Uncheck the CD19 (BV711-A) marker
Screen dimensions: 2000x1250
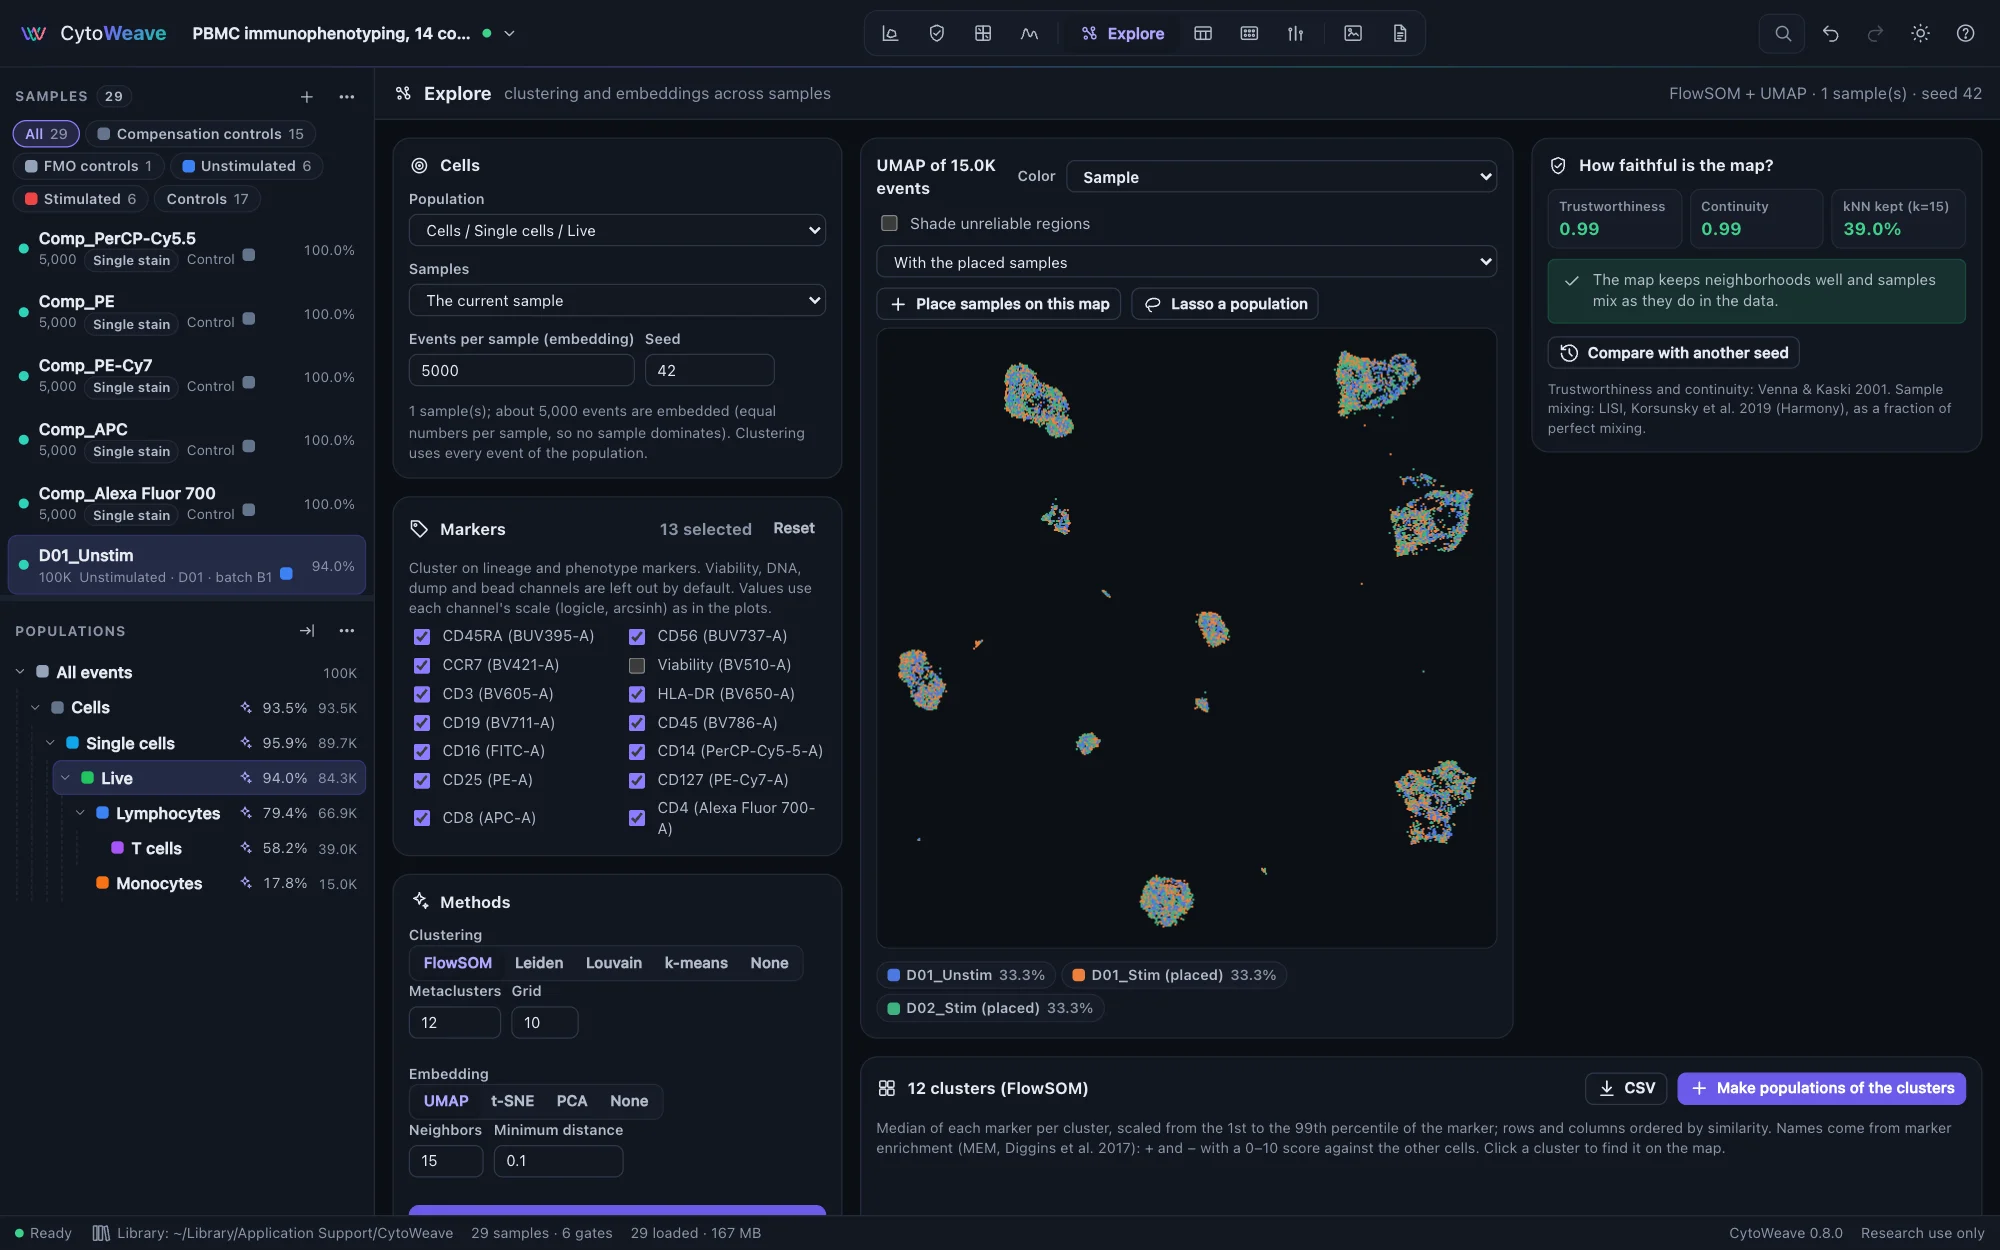422,723
